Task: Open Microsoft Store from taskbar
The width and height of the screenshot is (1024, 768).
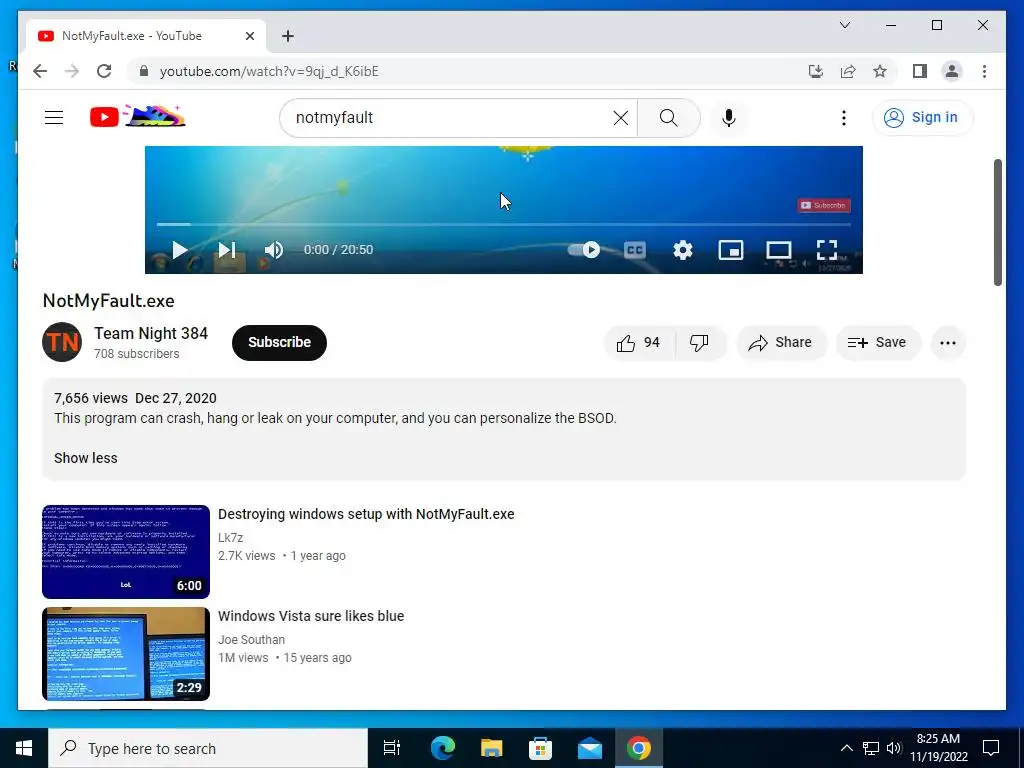Action: [x=540, y=748]
